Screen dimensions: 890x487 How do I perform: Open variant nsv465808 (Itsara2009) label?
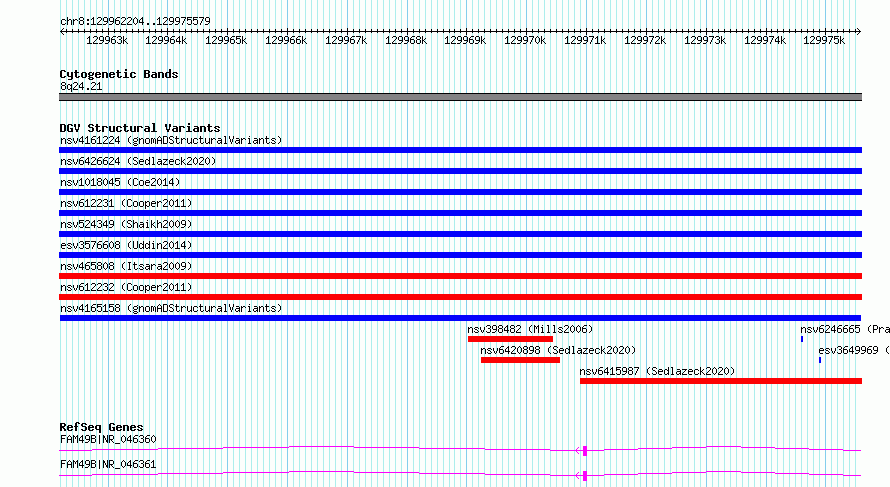pyautogui.click(x=126, y=266)
